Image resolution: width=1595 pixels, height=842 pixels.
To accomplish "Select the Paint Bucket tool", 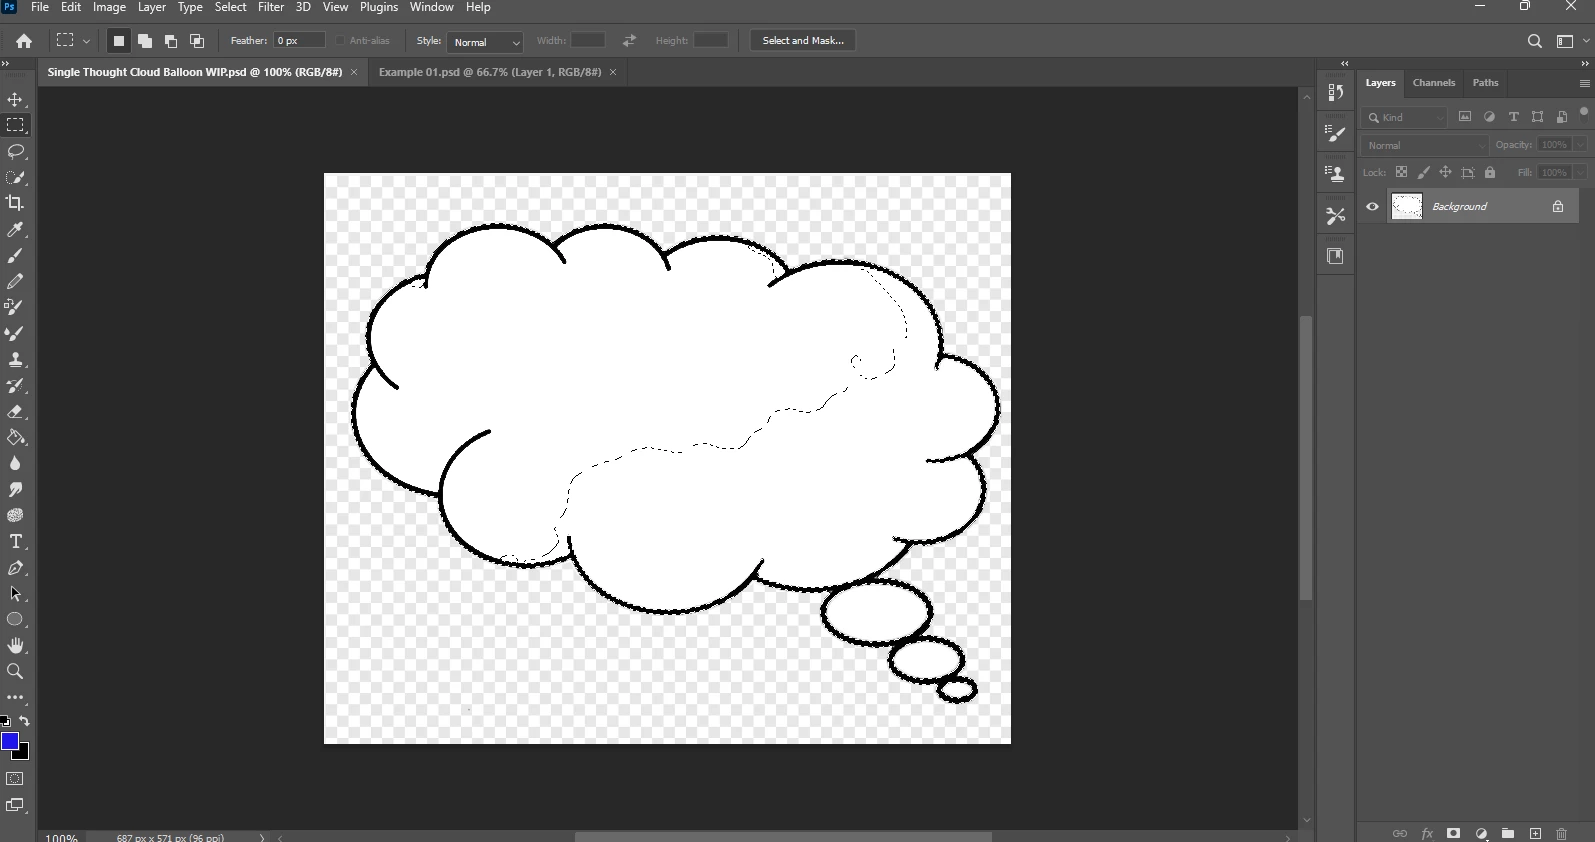I will point(15,437).
